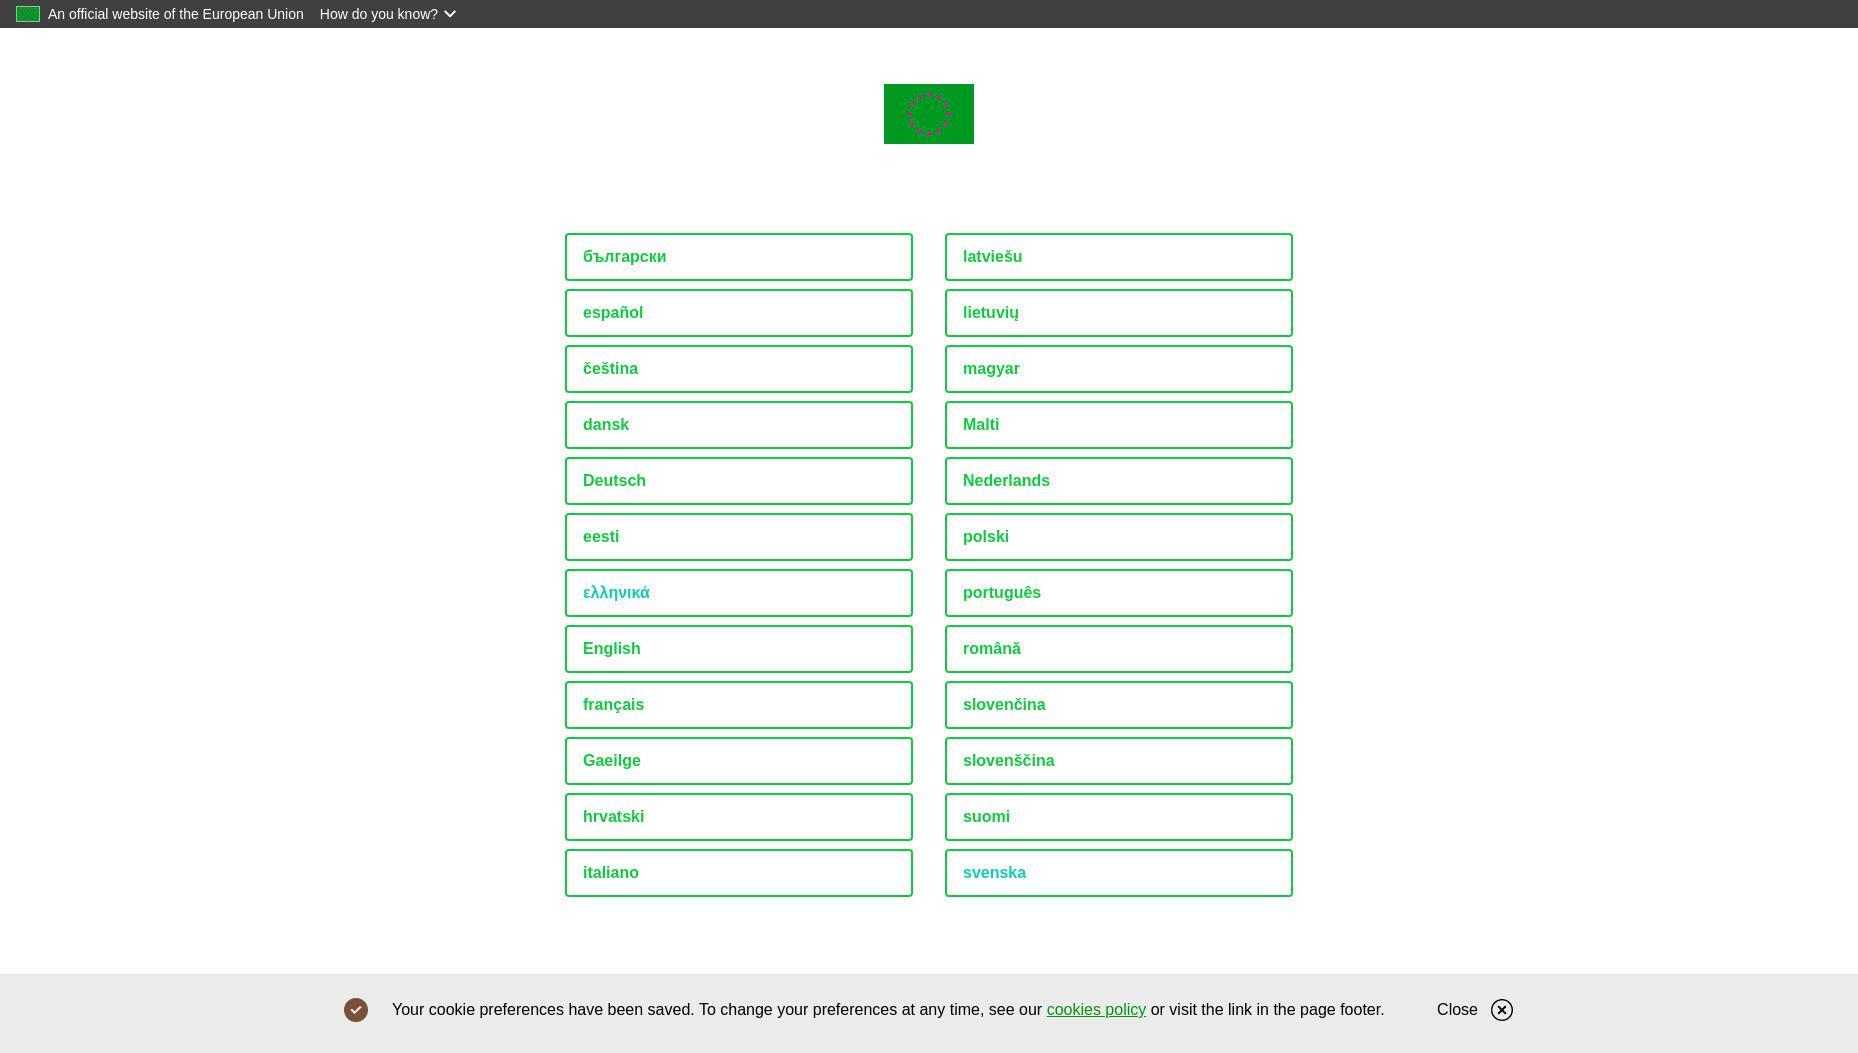Dismiss the cookie banner with the X icon
Viewport: 1858px width, 1053px height.
point(1501,1010)
